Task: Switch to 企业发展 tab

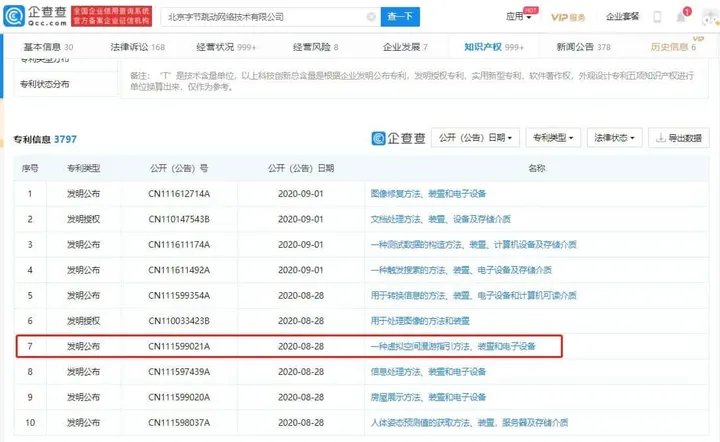Action: coord(405,47)
